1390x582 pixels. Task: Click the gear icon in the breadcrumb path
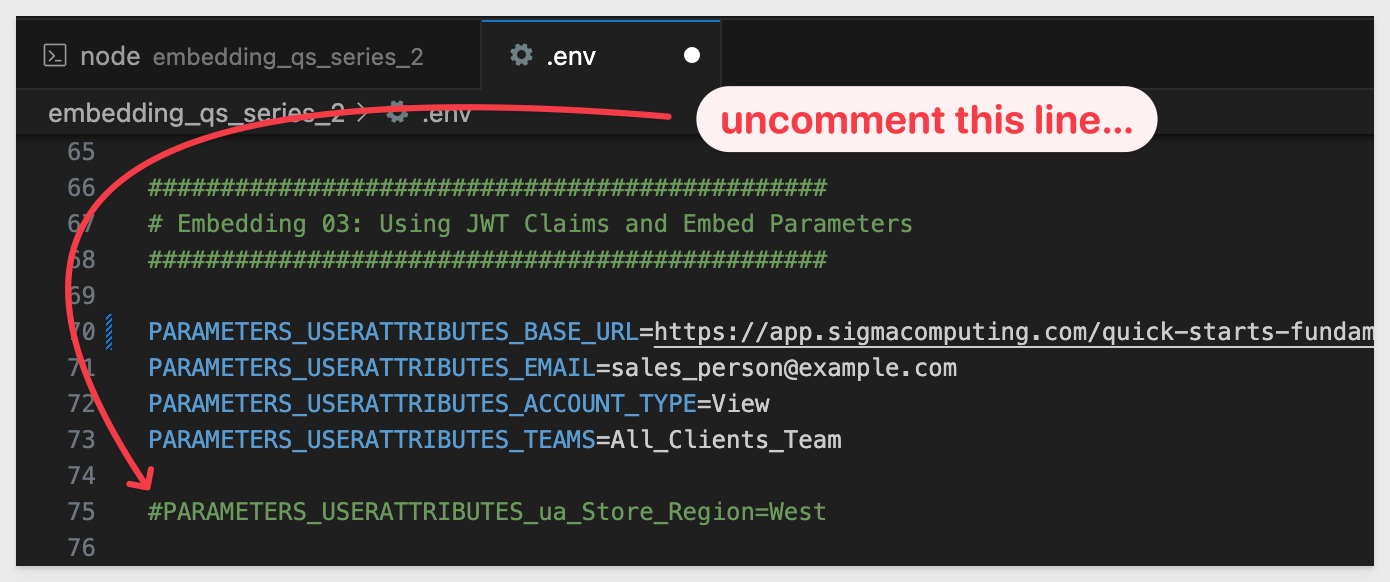(398, 113)
